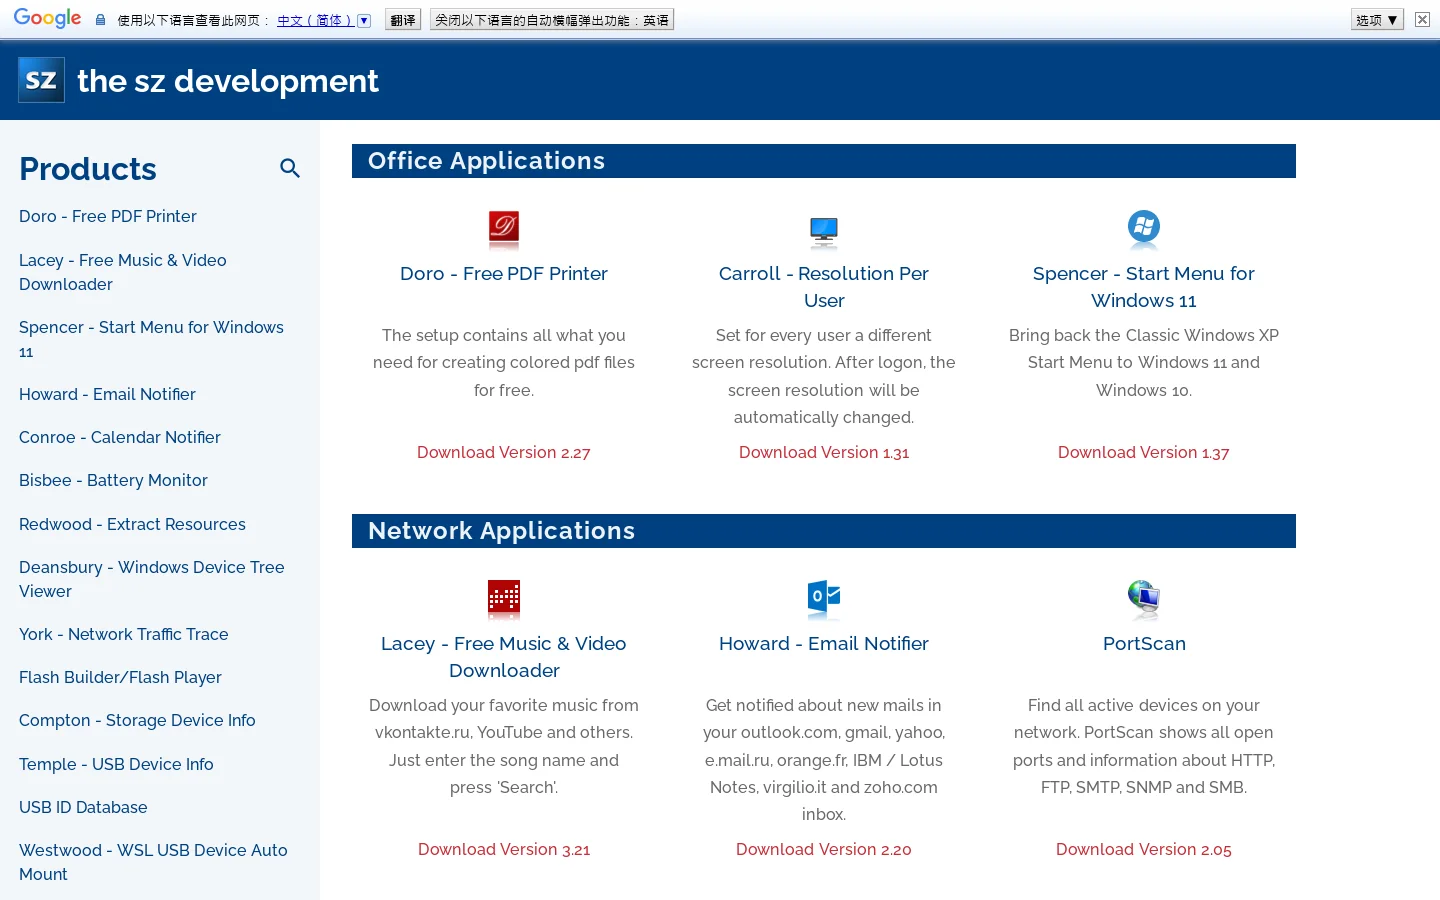Expand the language dropdown arrow next to 中文（简体）
The height and width of the screenshot is (900, 1440).
[x=364, y=20]
